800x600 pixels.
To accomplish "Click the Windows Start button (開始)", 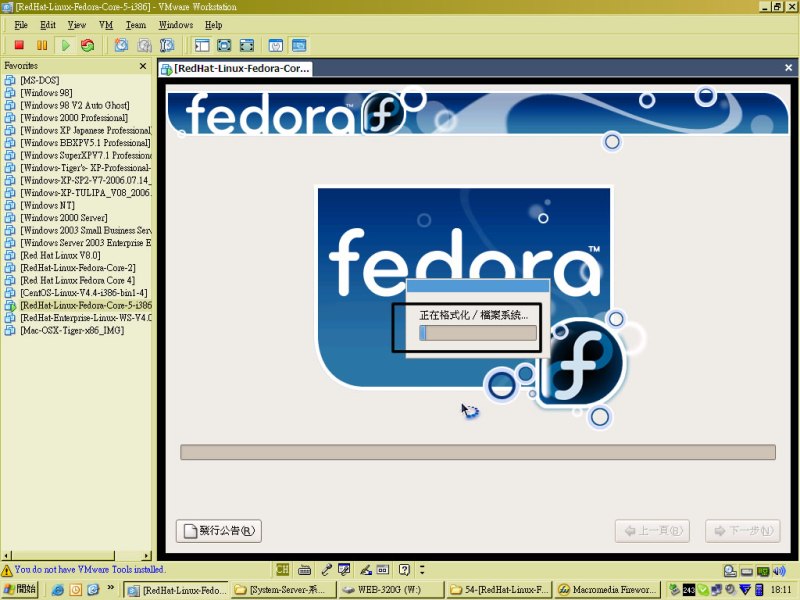I will coord(20,589).
